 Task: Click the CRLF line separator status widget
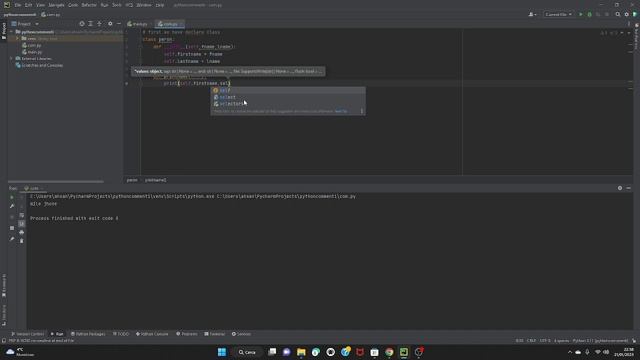tap(531, 340)
